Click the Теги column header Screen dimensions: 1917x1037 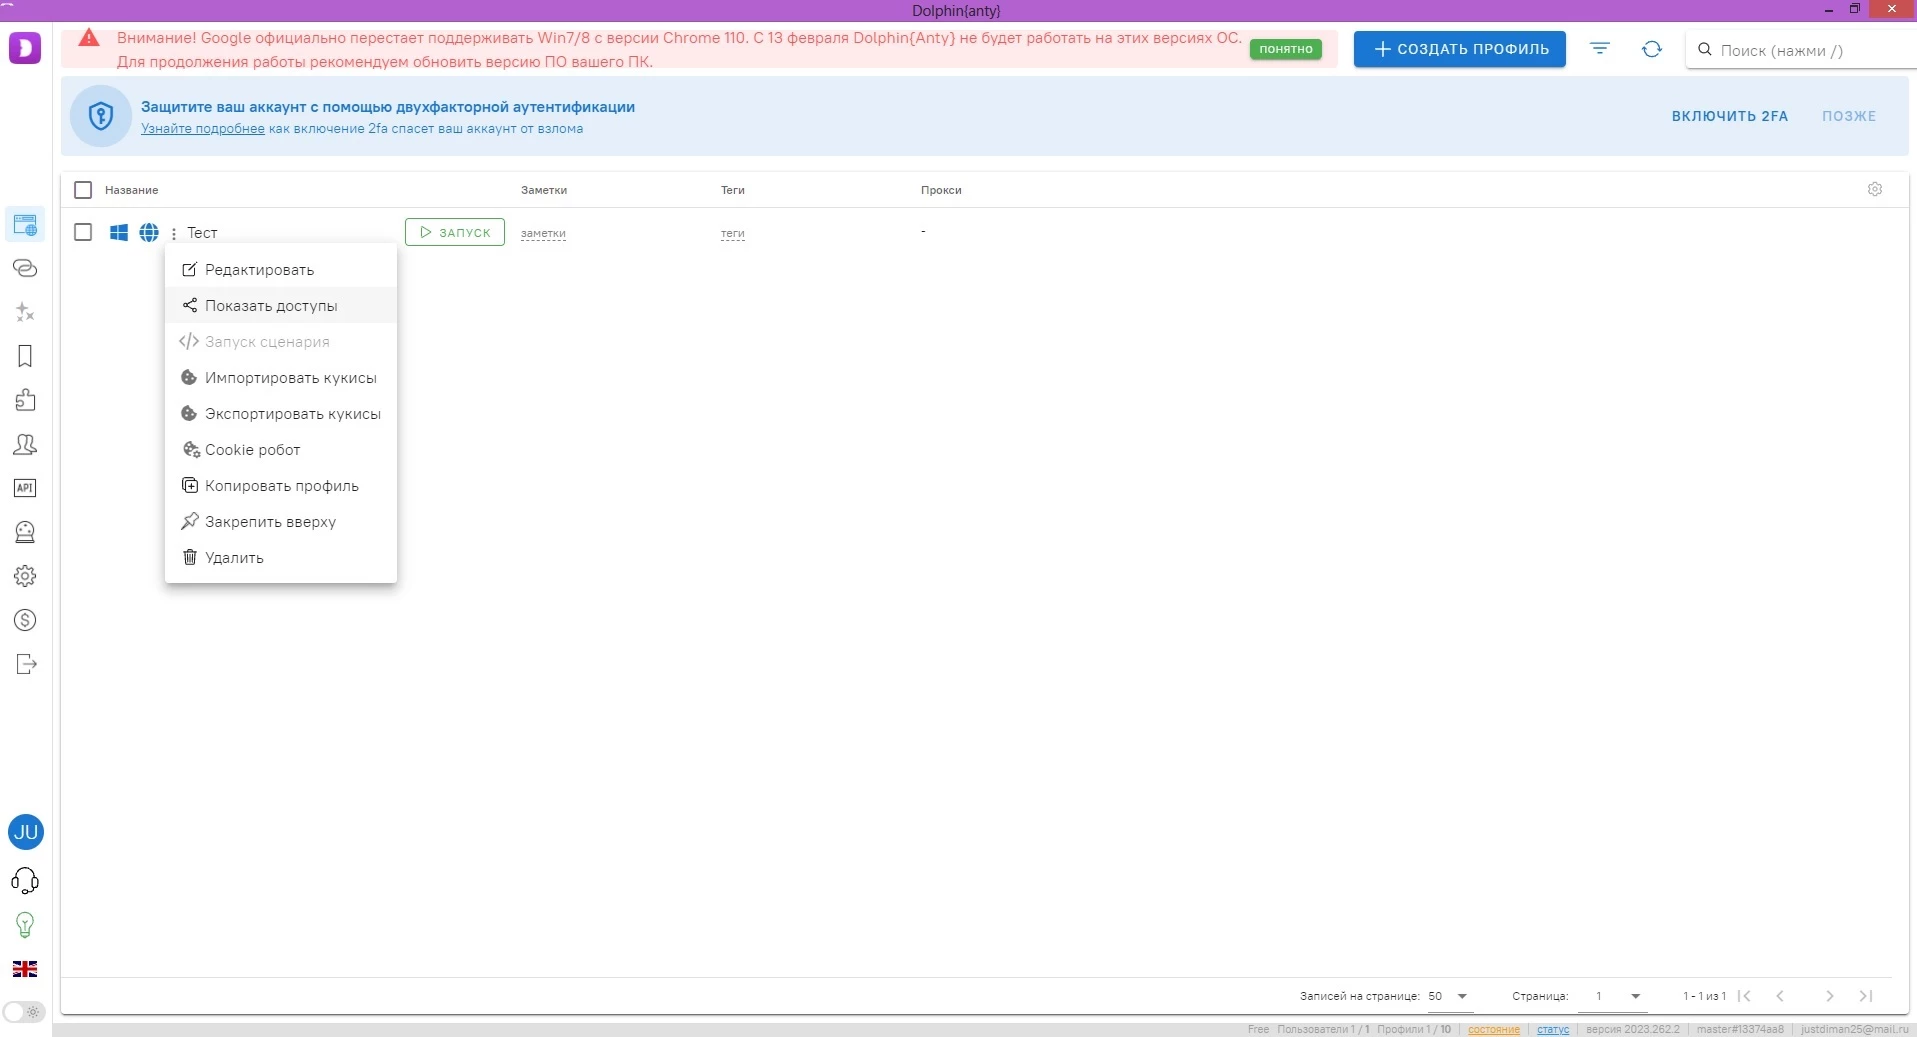click(733, 190)
